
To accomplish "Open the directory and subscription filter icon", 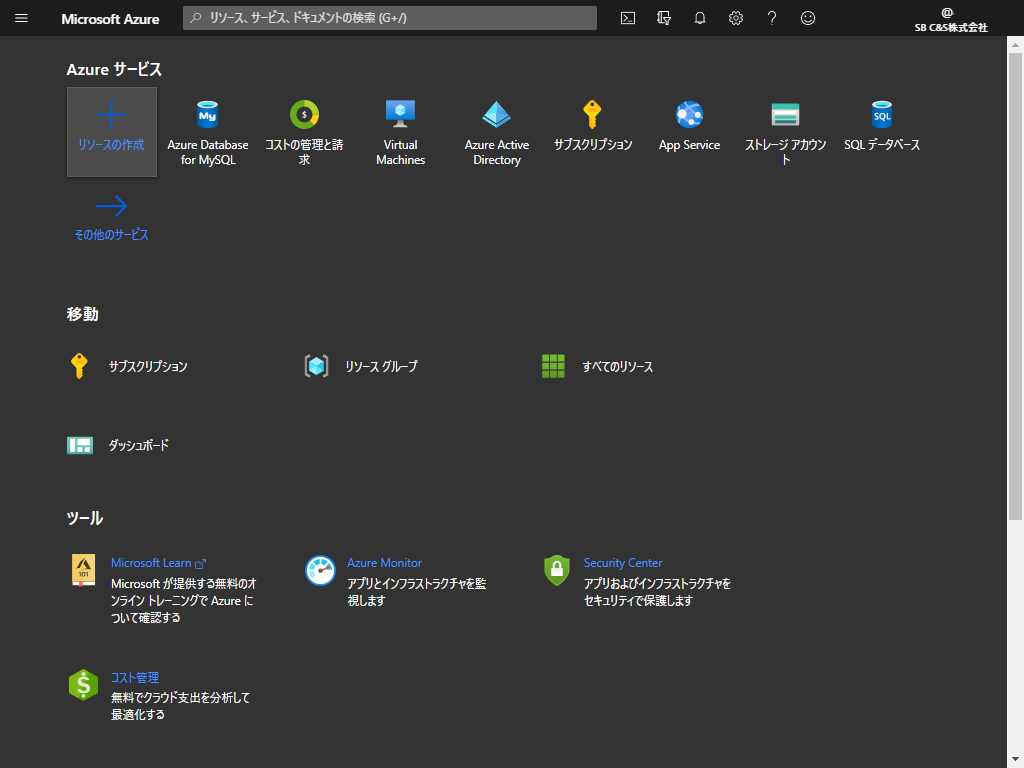I will click(664, 18).
